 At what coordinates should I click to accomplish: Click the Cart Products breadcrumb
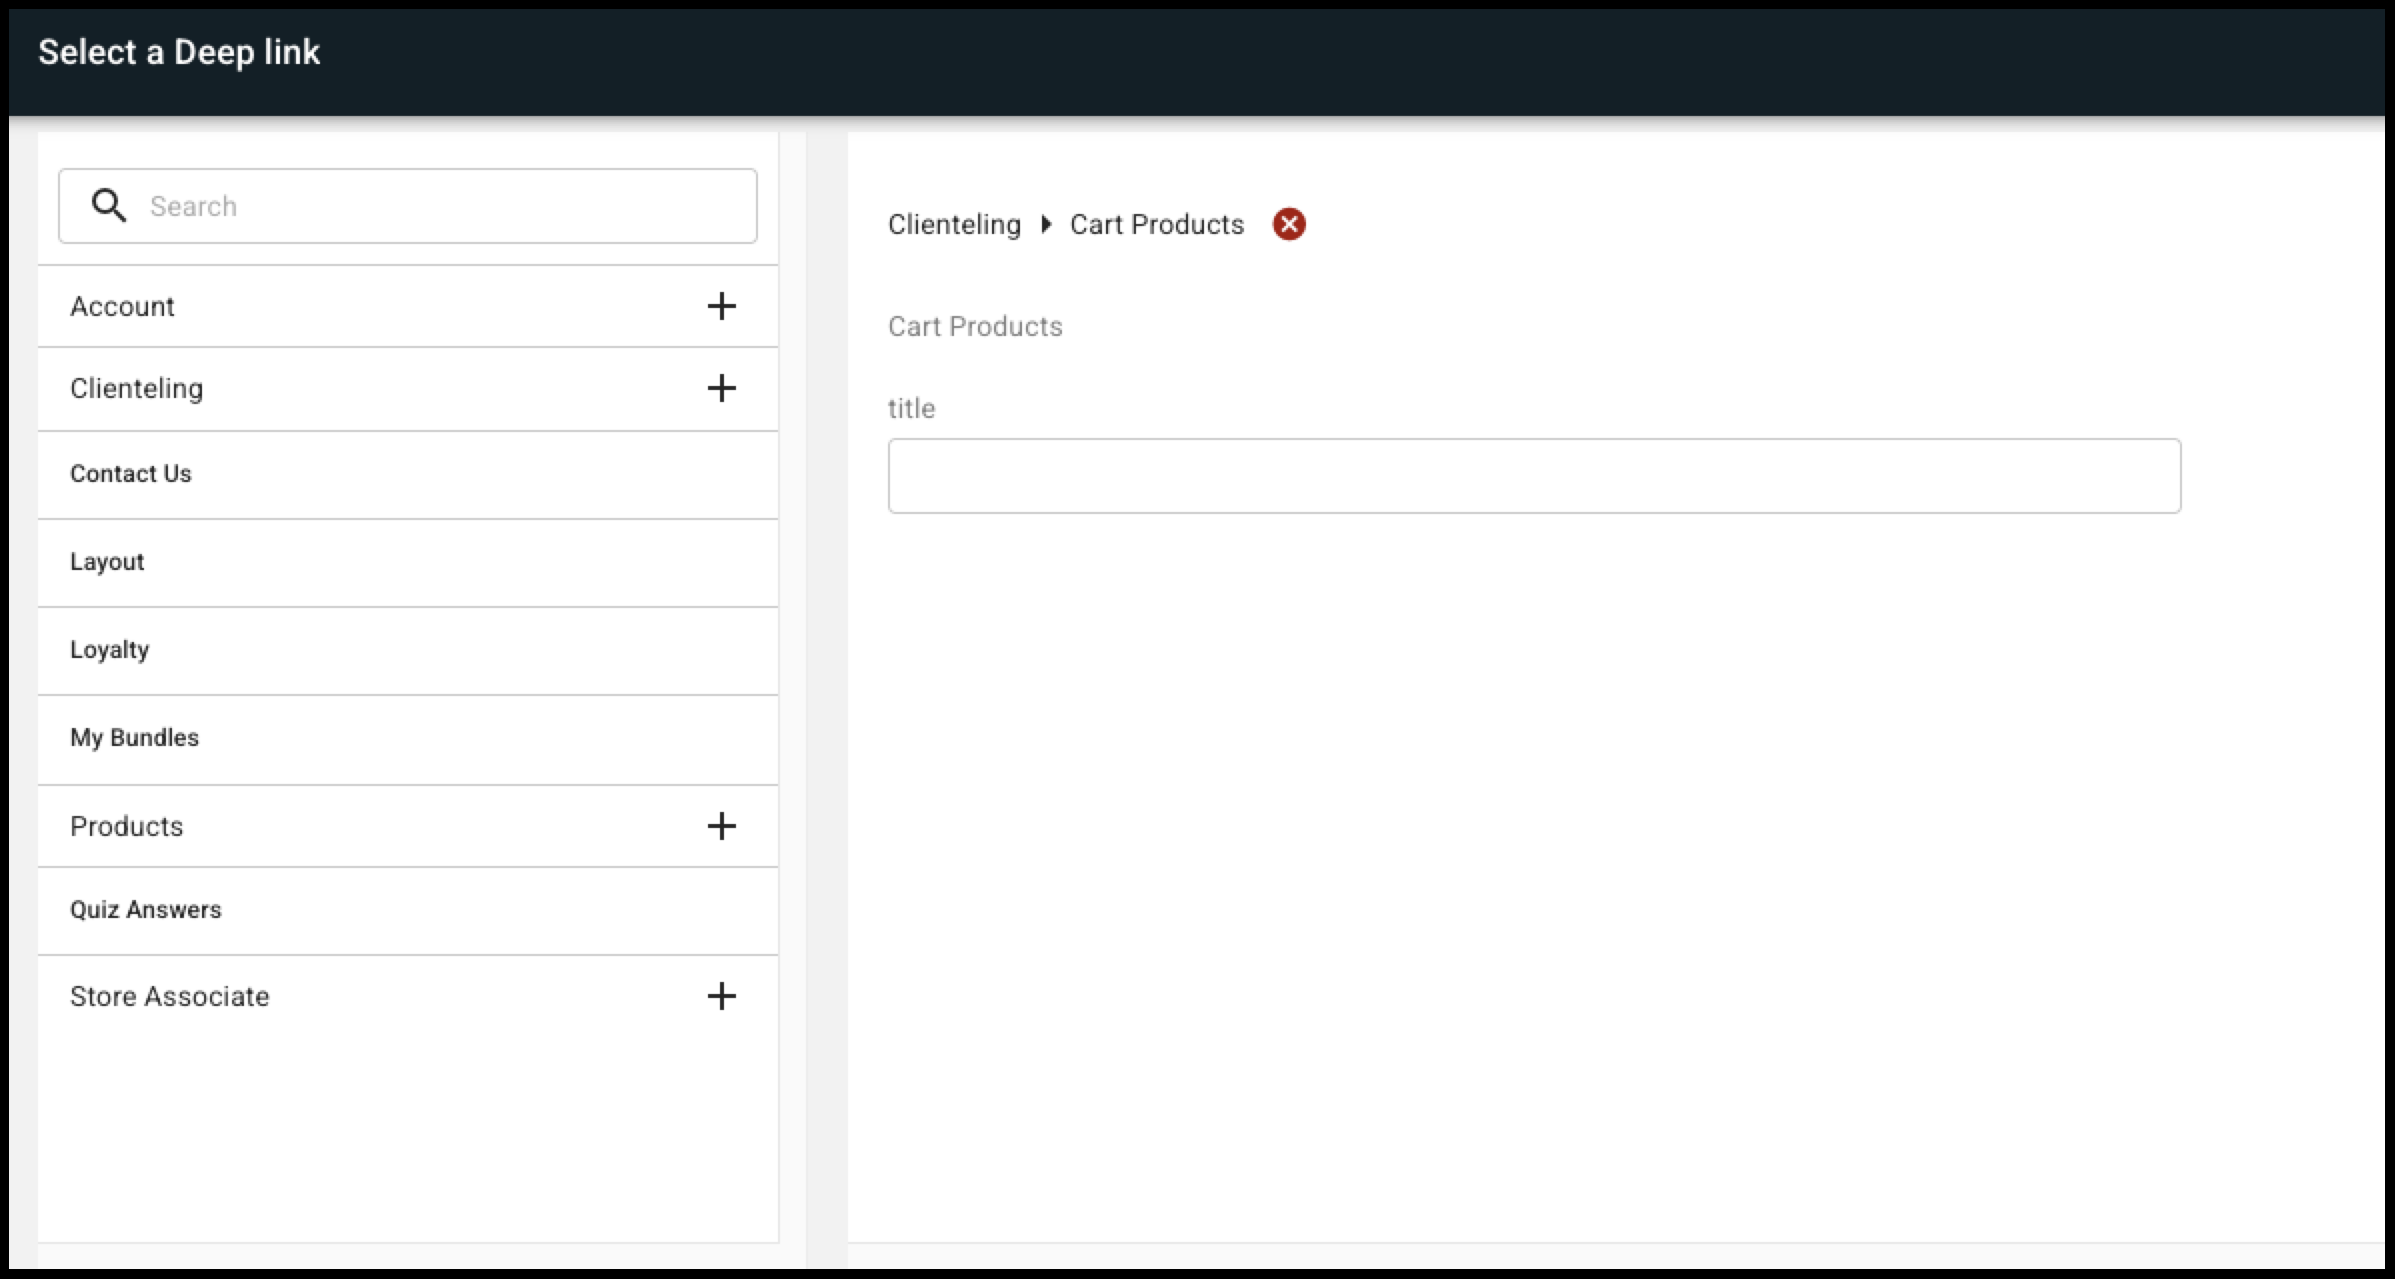[1157, 224]
